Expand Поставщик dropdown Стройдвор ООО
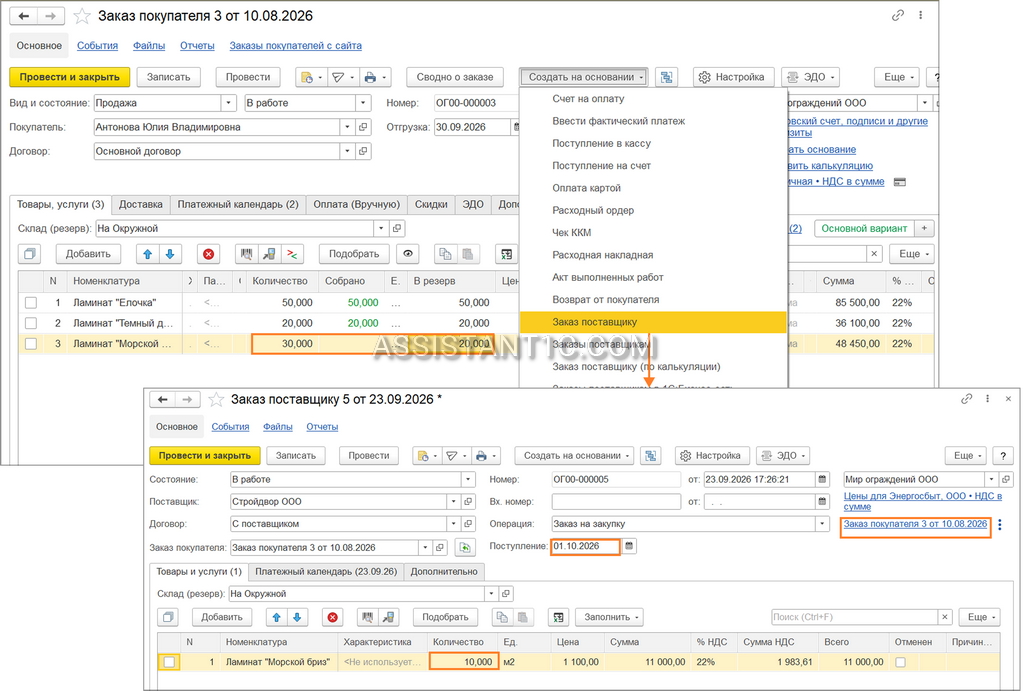 453,502
